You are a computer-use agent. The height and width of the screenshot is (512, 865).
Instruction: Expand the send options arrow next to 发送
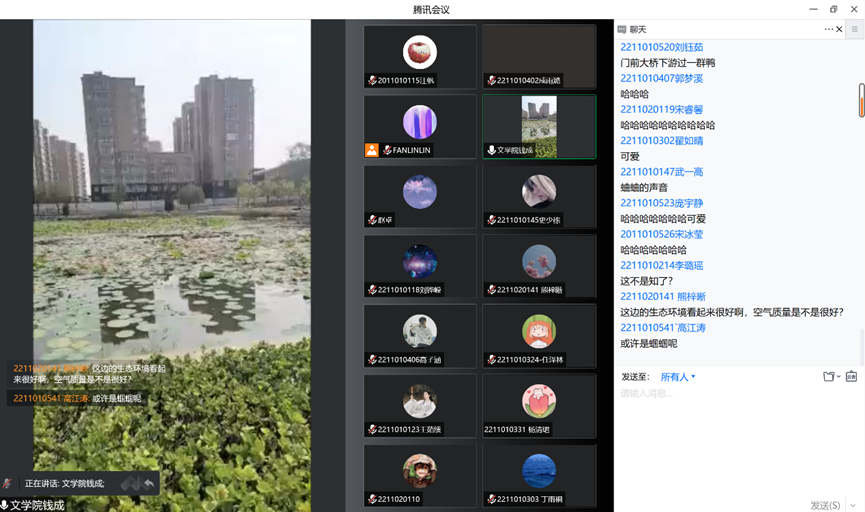[852, 505]
